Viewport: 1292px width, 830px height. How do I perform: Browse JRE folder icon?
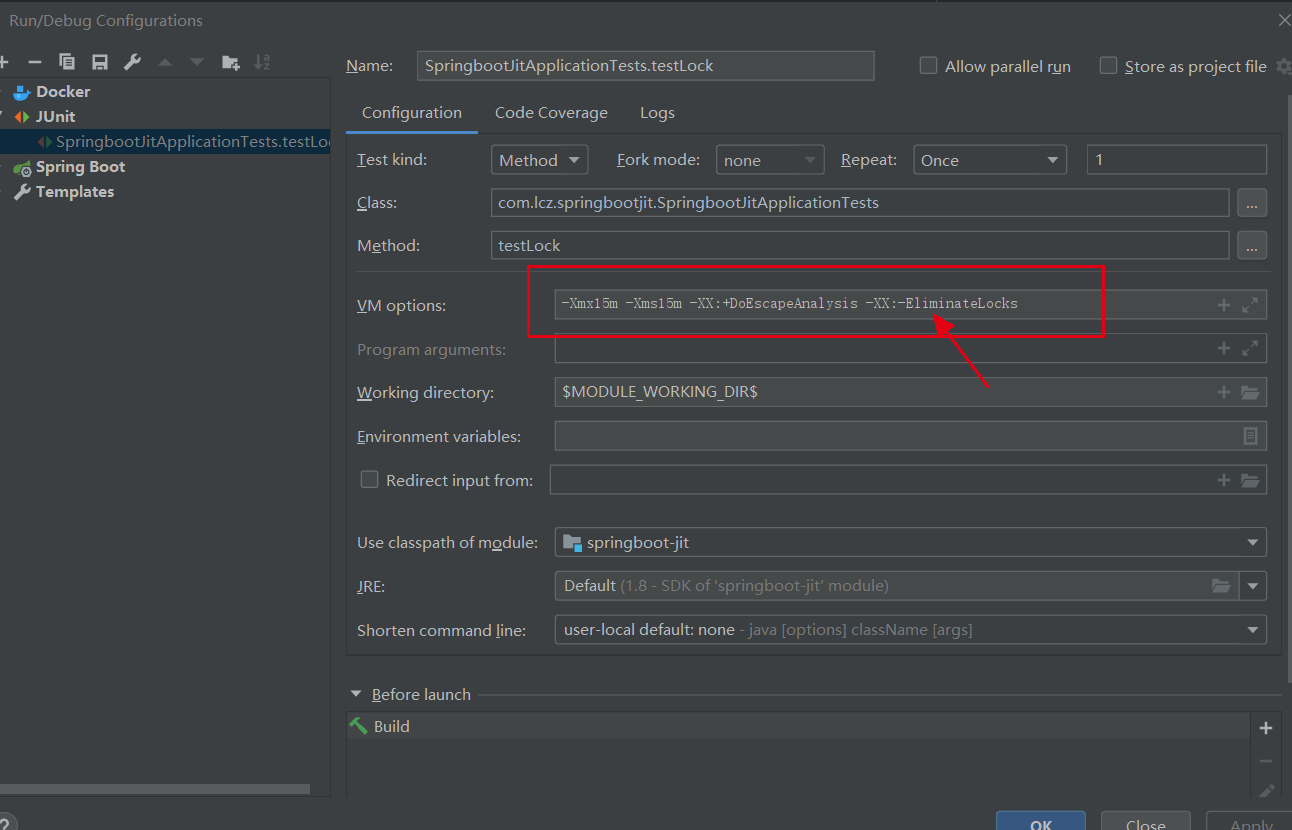point(1221,585)
